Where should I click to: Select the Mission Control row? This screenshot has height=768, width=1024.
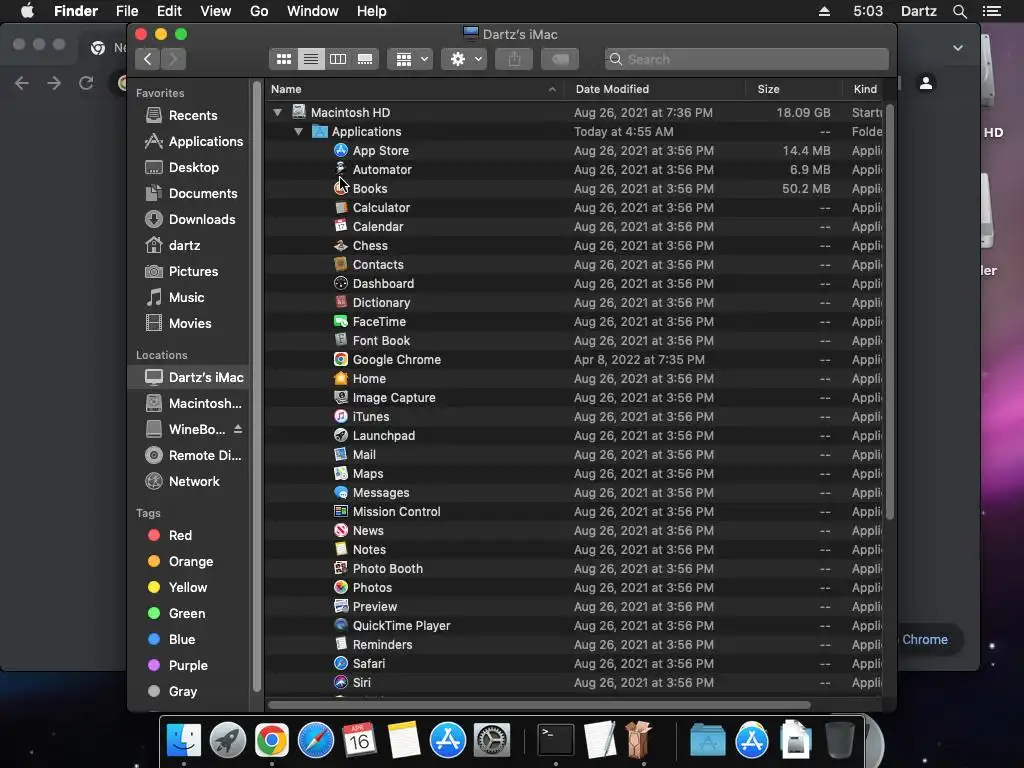click(575, 511)
